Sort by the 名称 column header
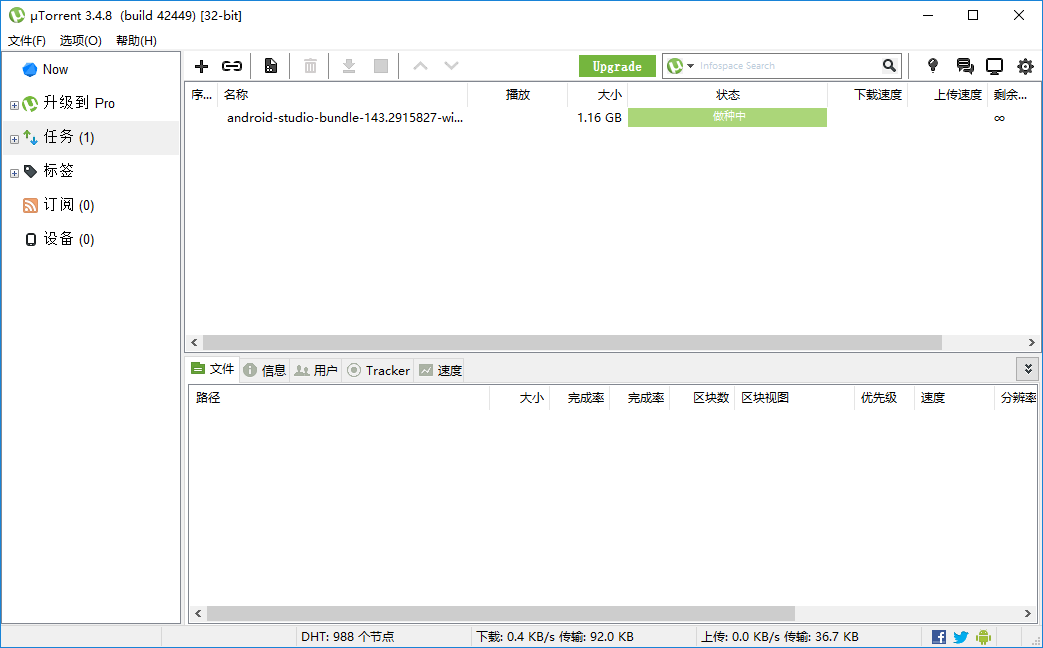Image resolution: width=1043 pixels, height=648 pixels. point(342,94)
